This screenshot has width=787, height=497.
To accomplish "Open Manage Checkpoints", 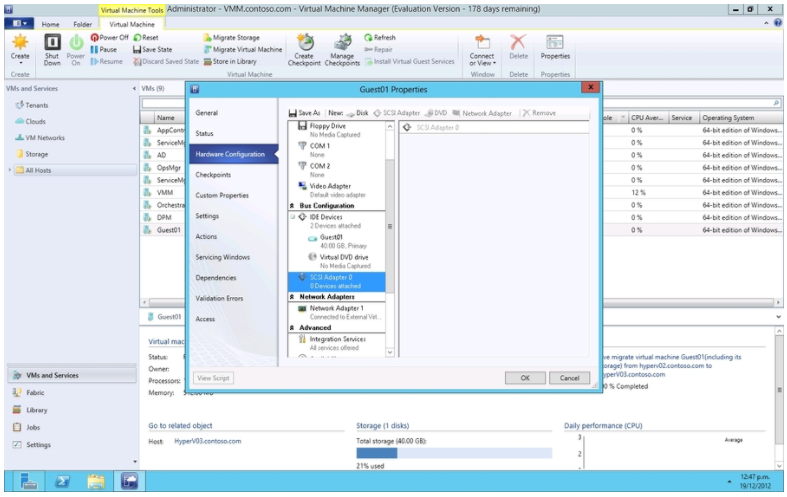I will (x=342, y=50).
